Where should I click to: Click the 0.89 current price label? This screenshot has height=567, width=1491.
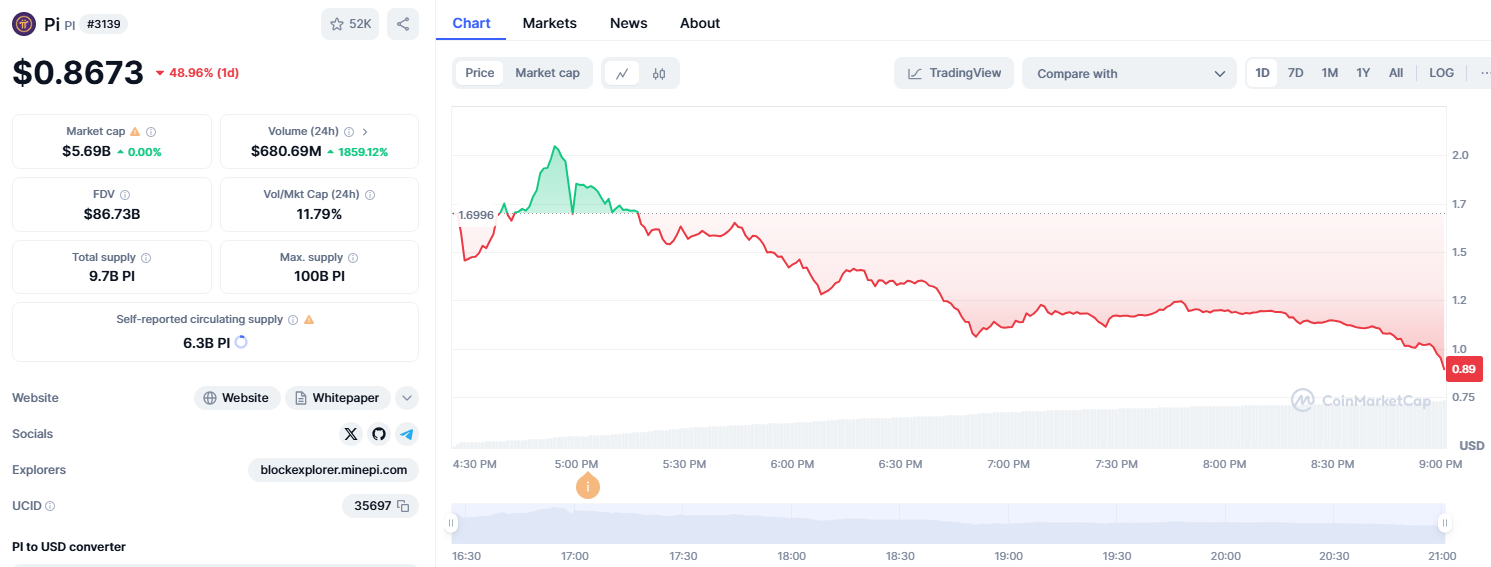1464,369
